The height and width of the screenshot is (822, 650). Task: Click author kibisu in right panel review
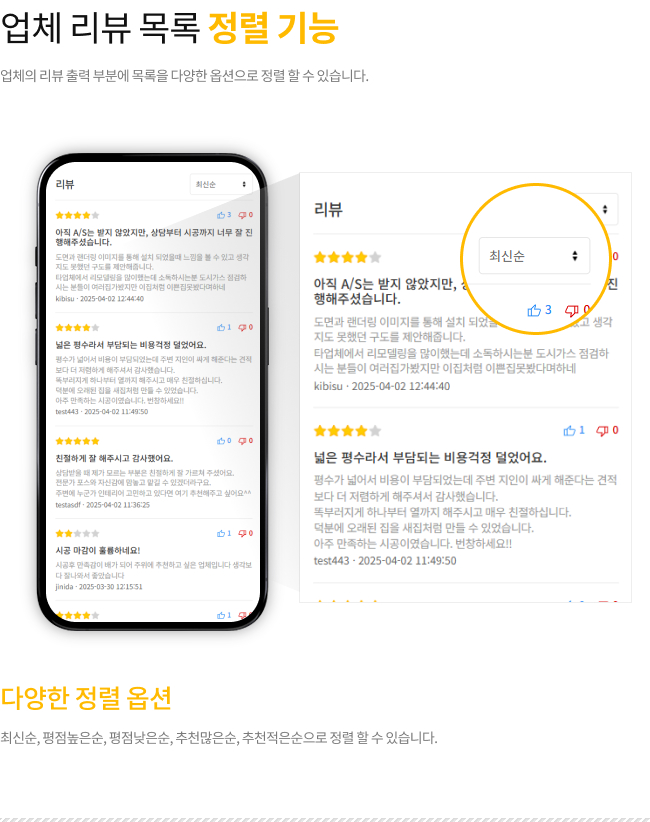coord(328,386)
